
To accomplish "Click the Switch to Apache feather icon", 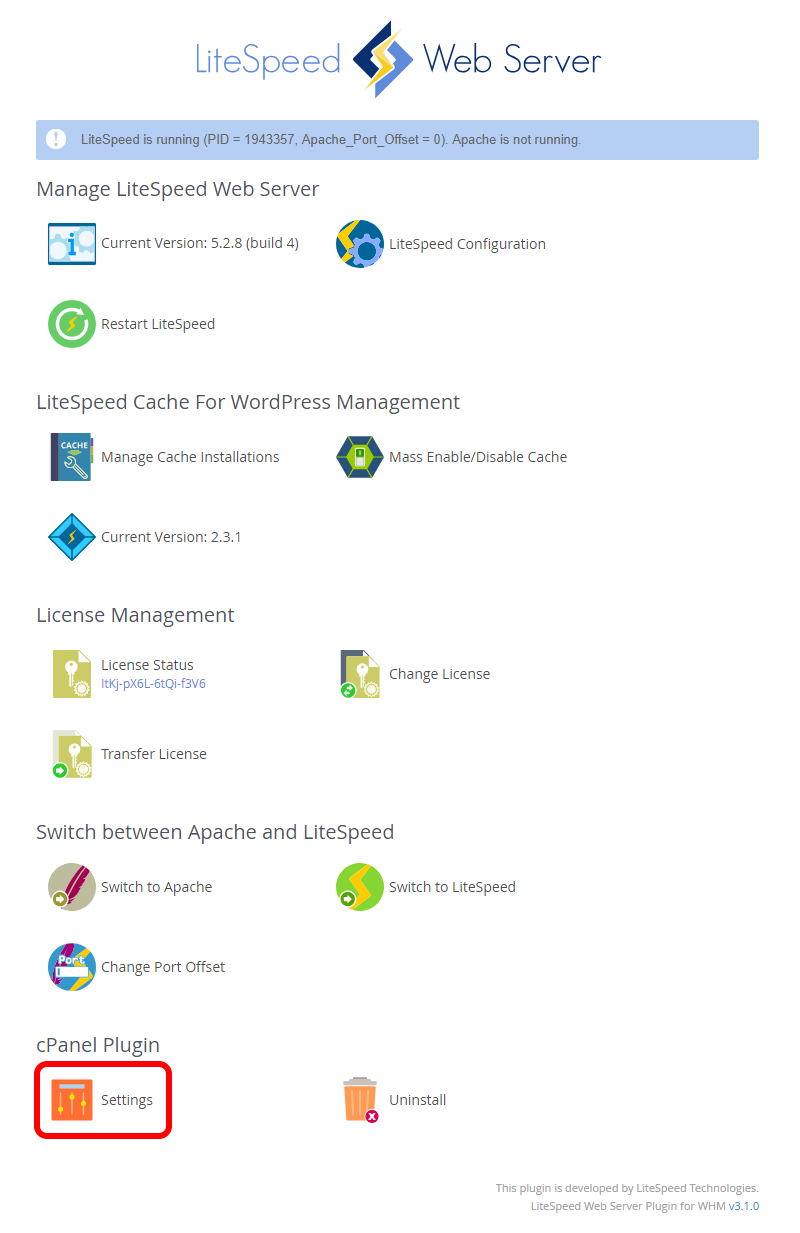I will 72,887.
